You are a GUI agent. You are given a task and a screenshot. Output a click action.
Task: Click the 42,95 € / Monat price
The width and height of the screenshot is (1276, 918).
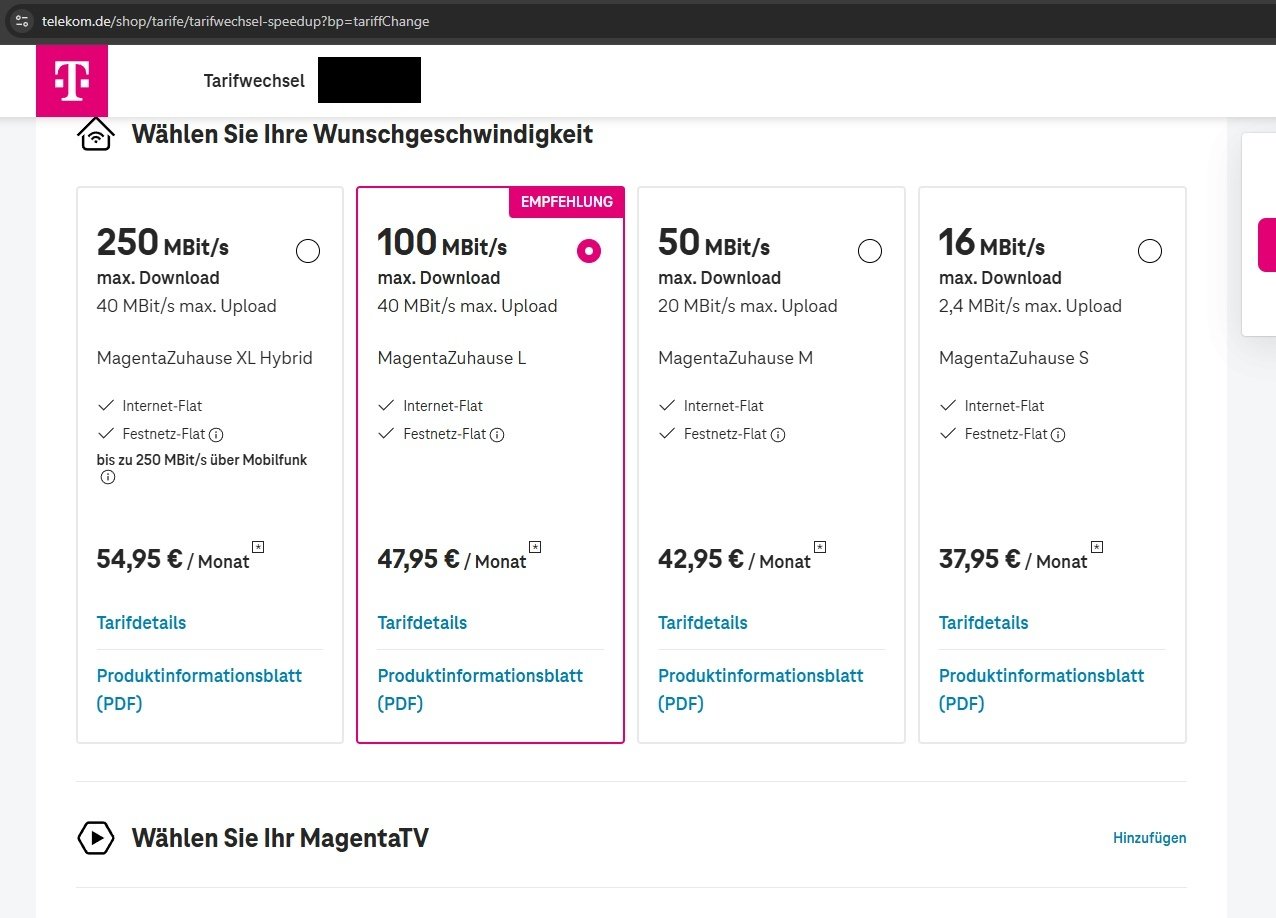pos(734,559)
